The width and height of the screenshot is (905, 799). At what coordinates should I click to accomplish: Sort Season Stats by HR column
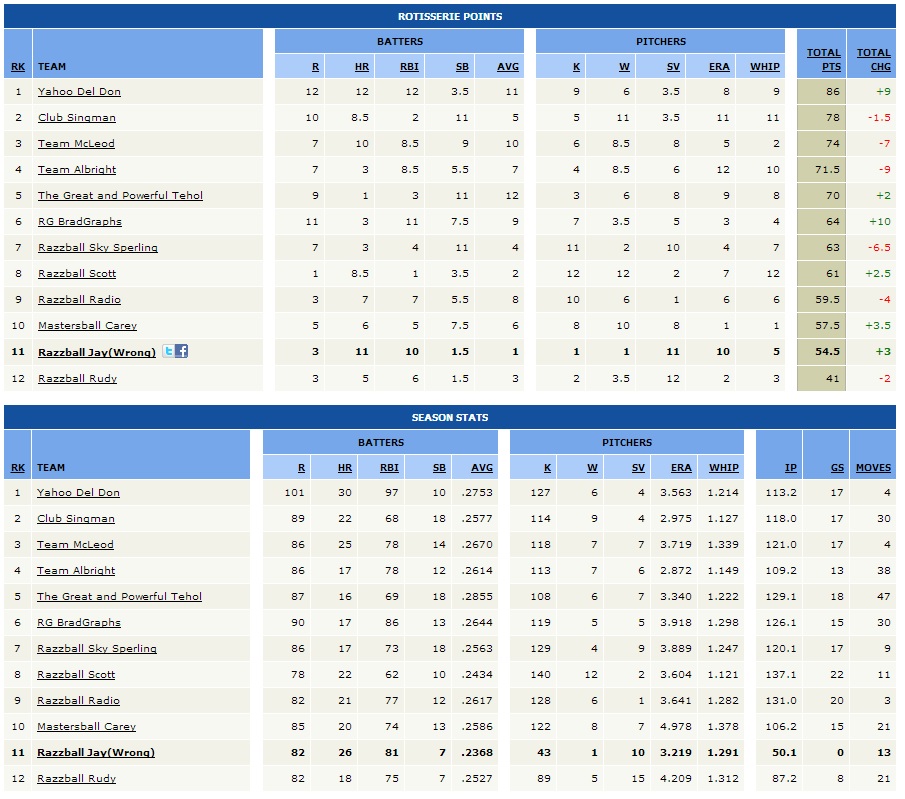[x=345, y=468]
